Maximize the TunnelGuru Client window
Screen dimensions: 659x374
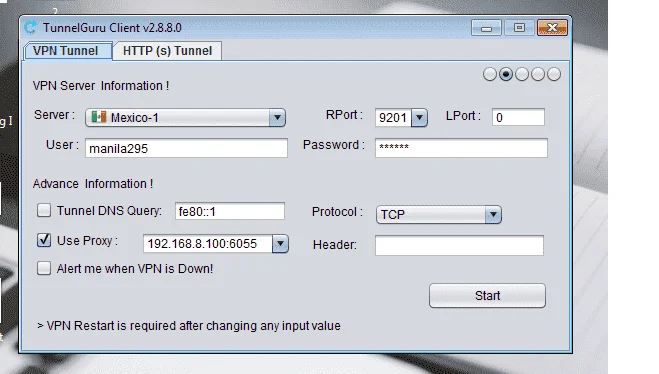pos(519,28)
